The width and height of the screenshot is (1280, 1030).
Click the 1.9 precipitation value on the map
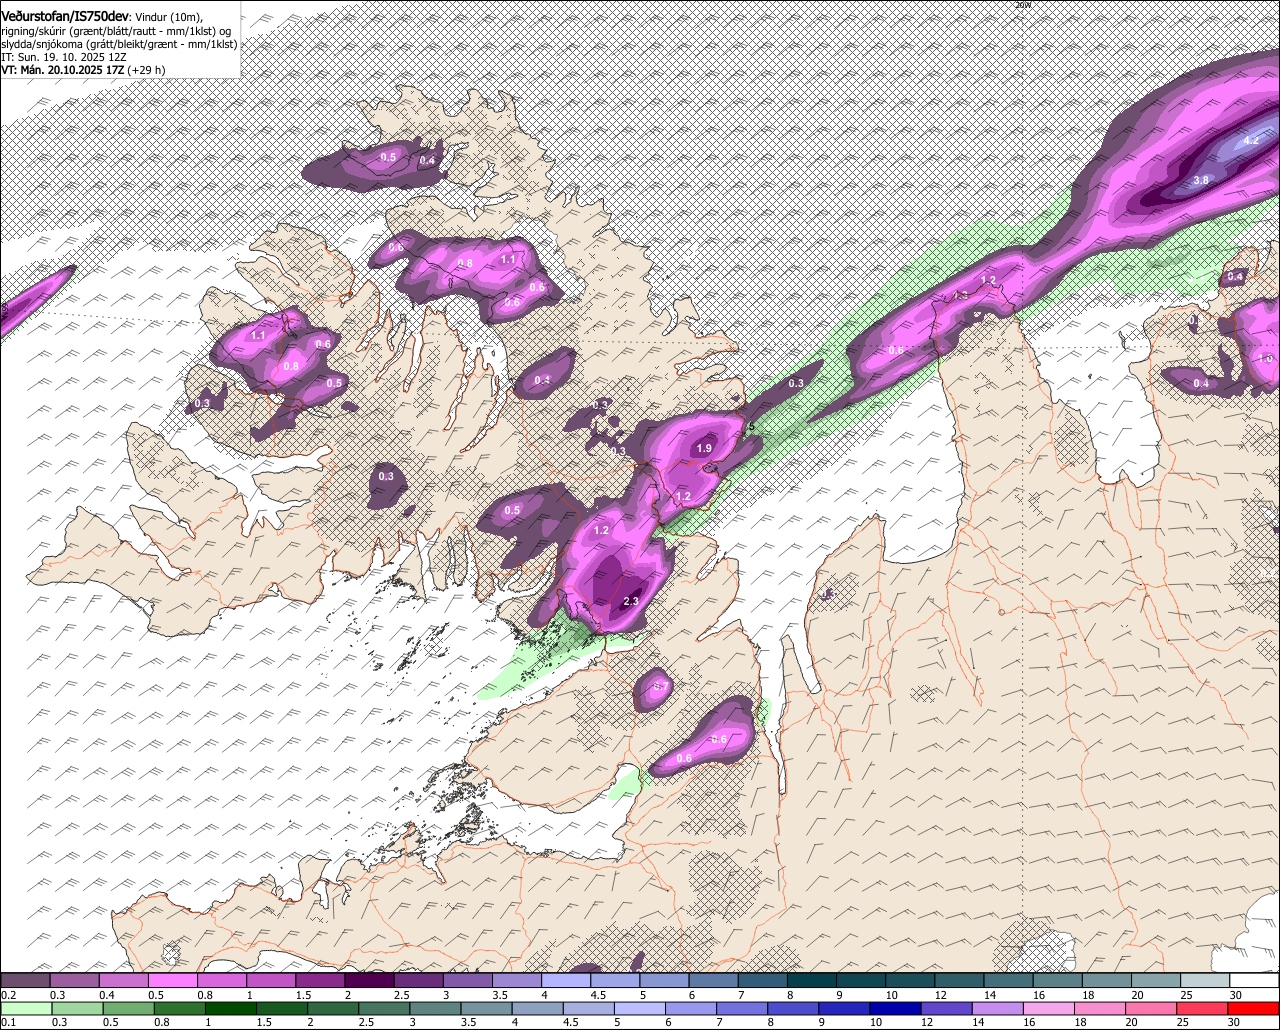[704, 449]
